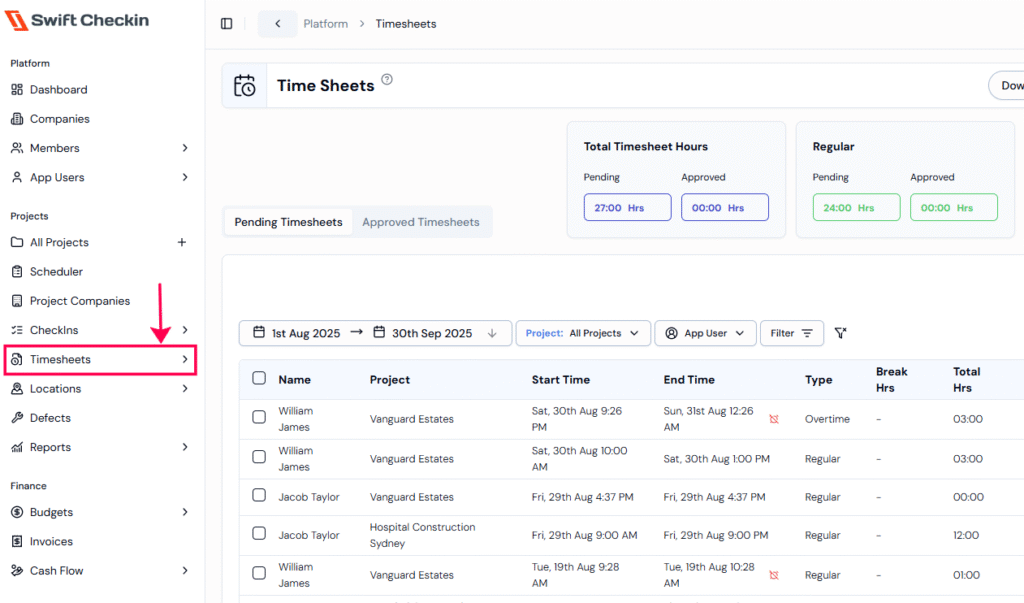Click the help icon beside Time Sheets
Image resolution: width=1024 pixels, height=603 pixels.
(387, 80)
